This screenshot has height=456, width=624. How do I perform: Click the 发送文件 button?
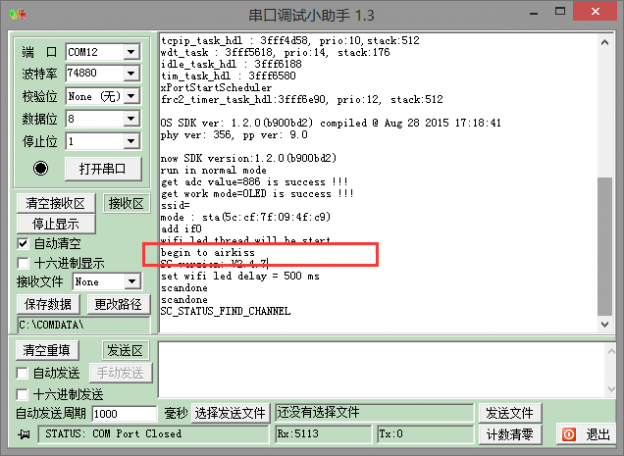coord(509,413)
